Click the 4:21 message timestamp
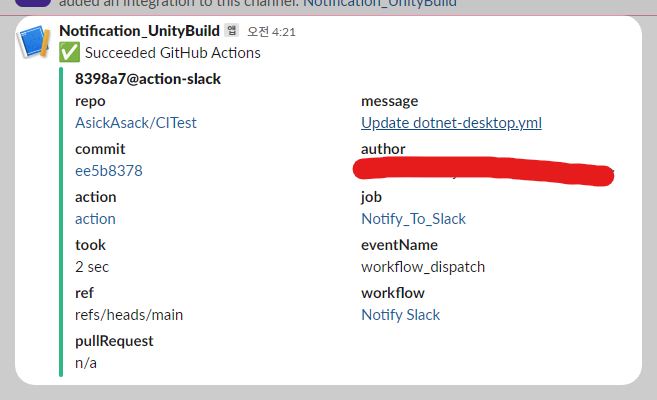Viewport: 657px width, 400px height. coord(271,32)
